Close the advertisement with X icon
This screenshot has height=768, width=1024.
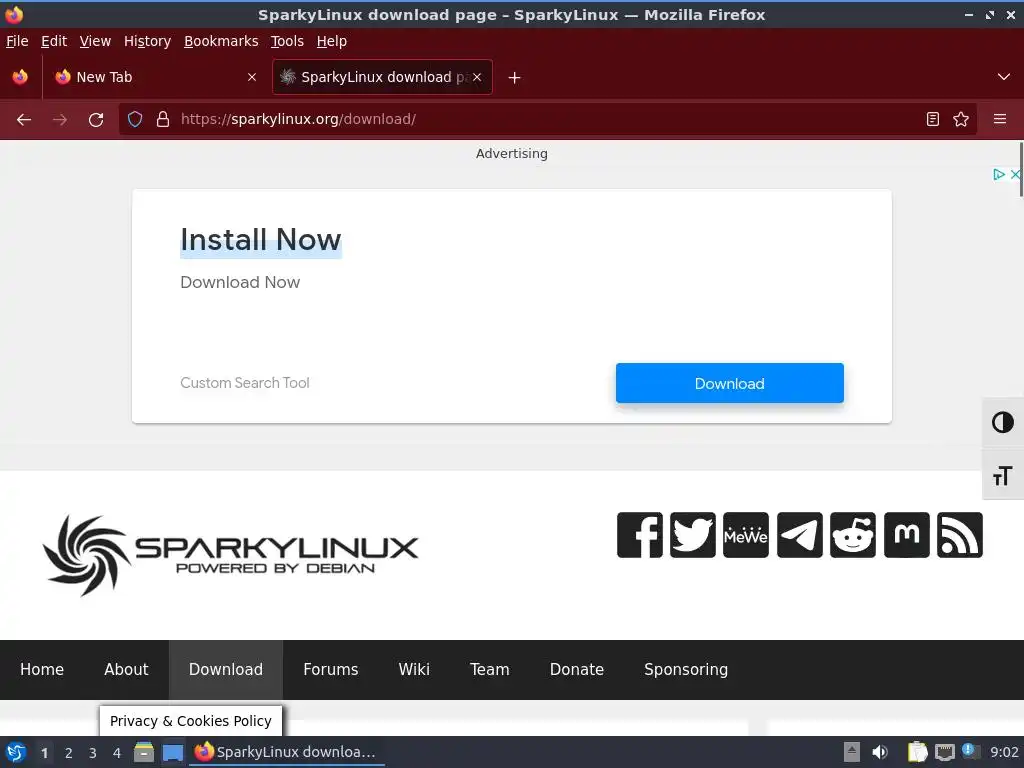(1015, 174)
